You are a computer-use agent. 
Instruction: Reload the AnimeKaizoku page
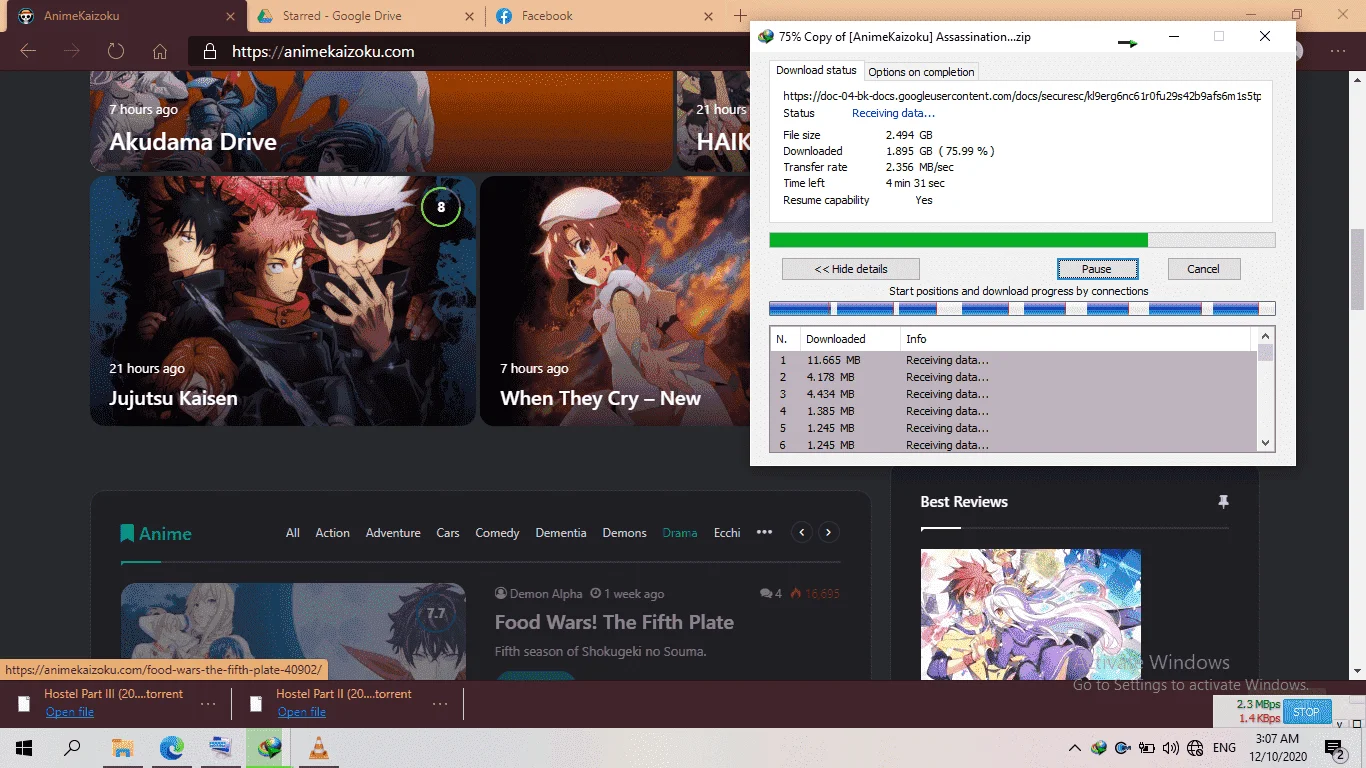point(116,51)
